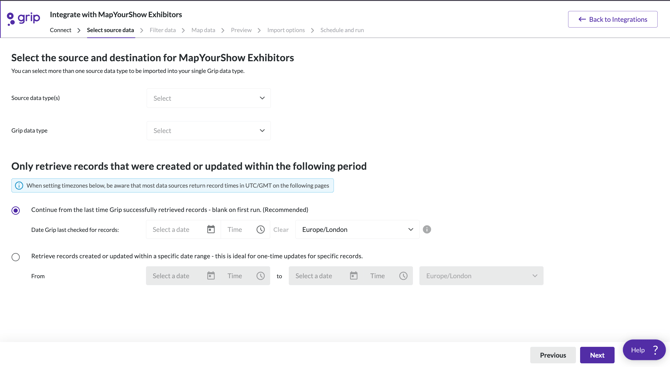Go to the Map data step
Screen dimensions: 670x367
pyautogui.click(x=203, y=30)
